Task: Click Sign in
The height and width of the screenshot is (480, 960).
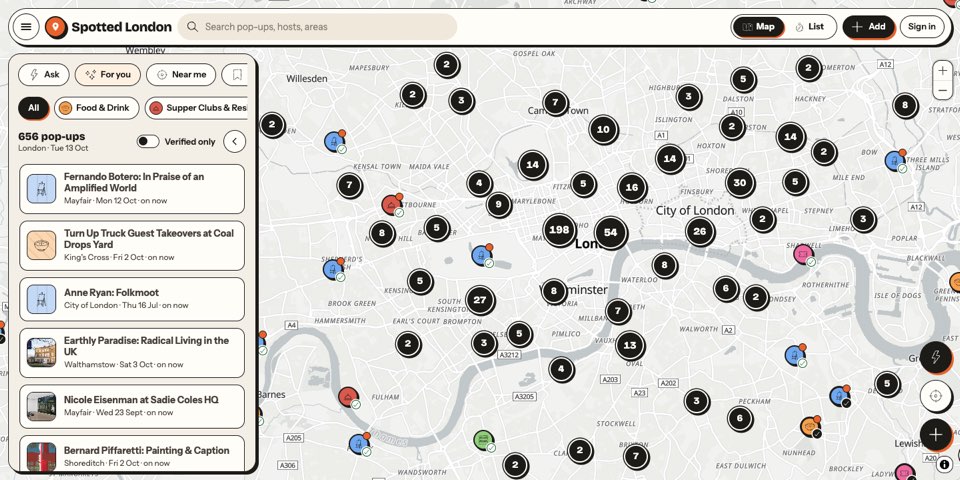Action: click(921, 27)
